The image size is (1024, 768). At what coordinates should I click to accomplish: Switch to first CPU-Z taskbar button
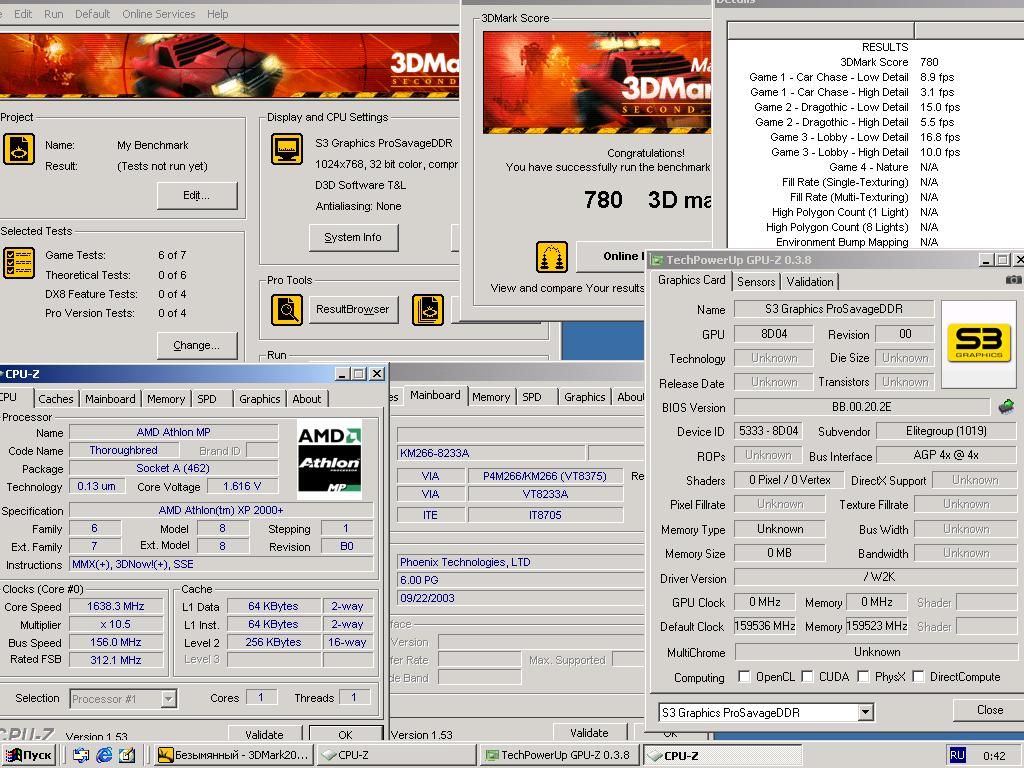pyautogui.click(x=397, y=755)
